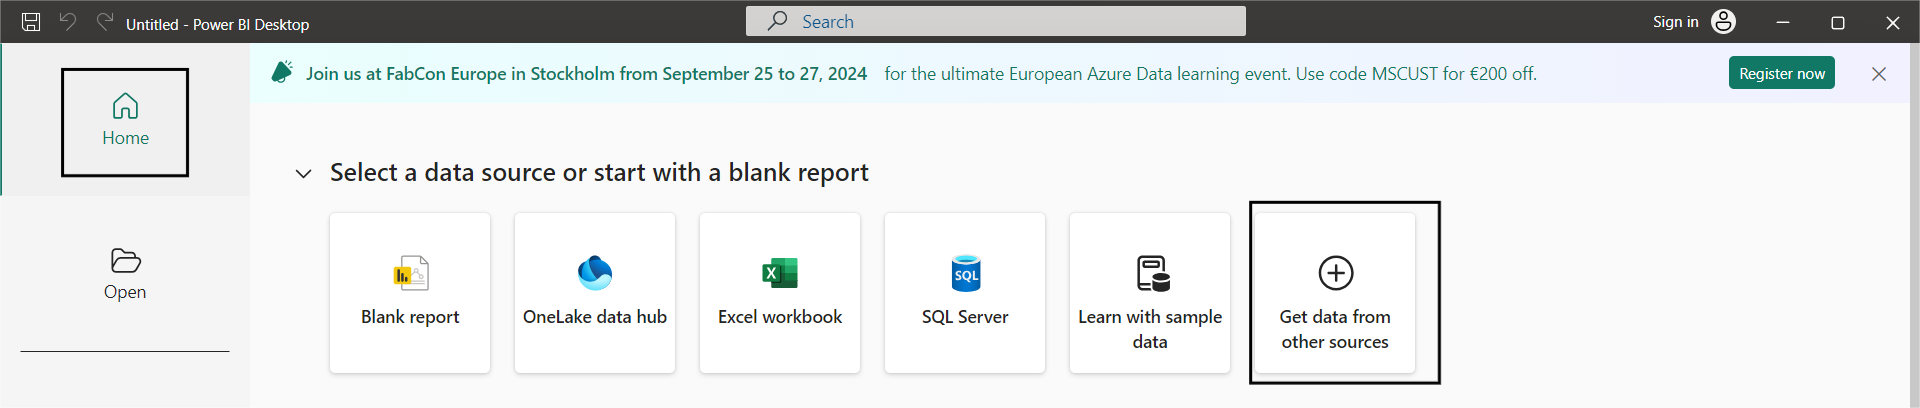Image resolution: width=1920 pixels, height=408 pixels.
Task: Click the 'Untitled - Power BI Desktop' title
Action: pyautogui.click(x=217, y=24)
